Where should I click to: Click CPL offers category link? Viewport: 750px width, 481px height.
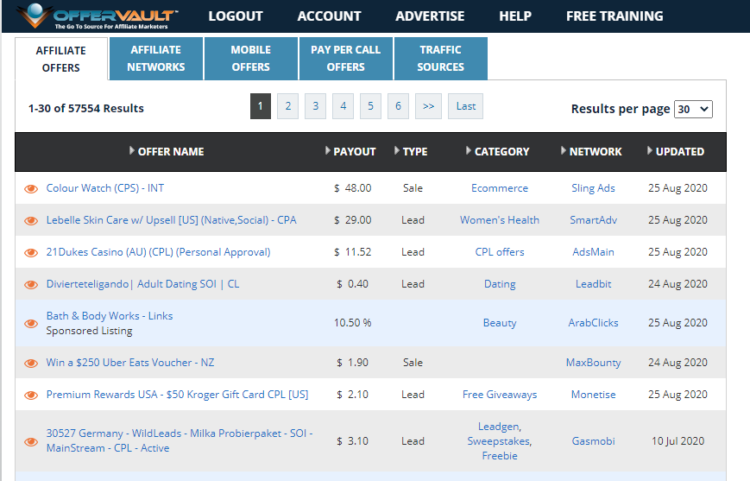(x=499, y=252)
